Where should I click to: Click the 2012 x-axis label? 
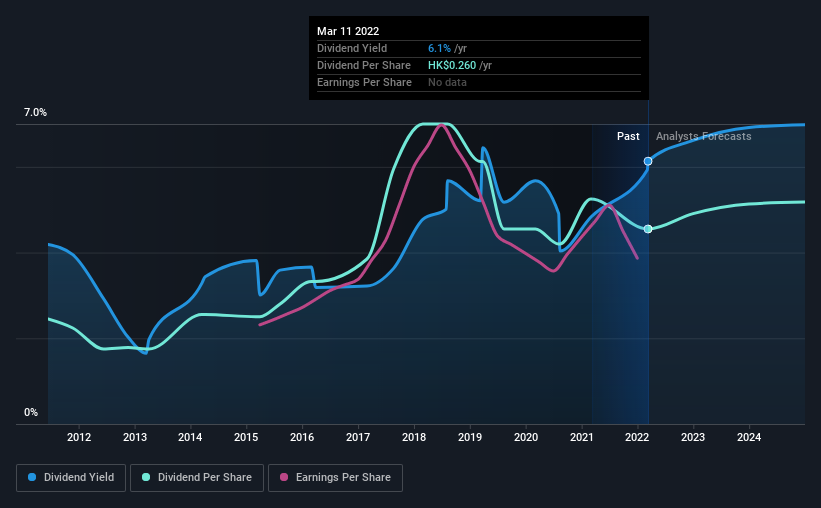[79, 437]
